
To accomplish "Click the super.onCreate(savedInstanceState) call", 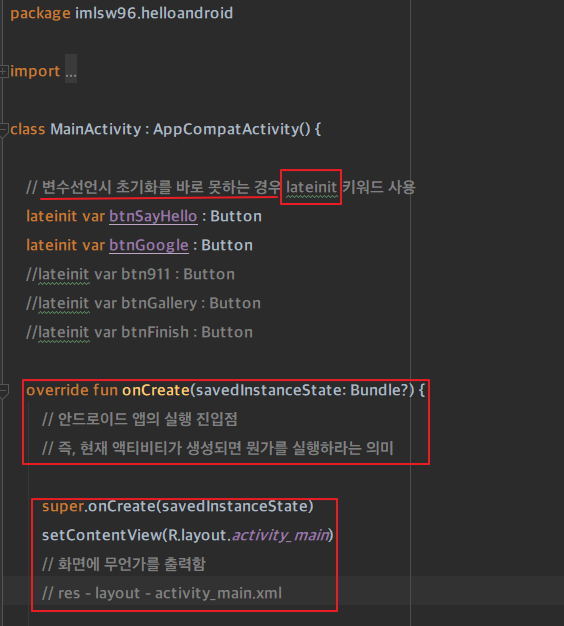I will point(178,507).
